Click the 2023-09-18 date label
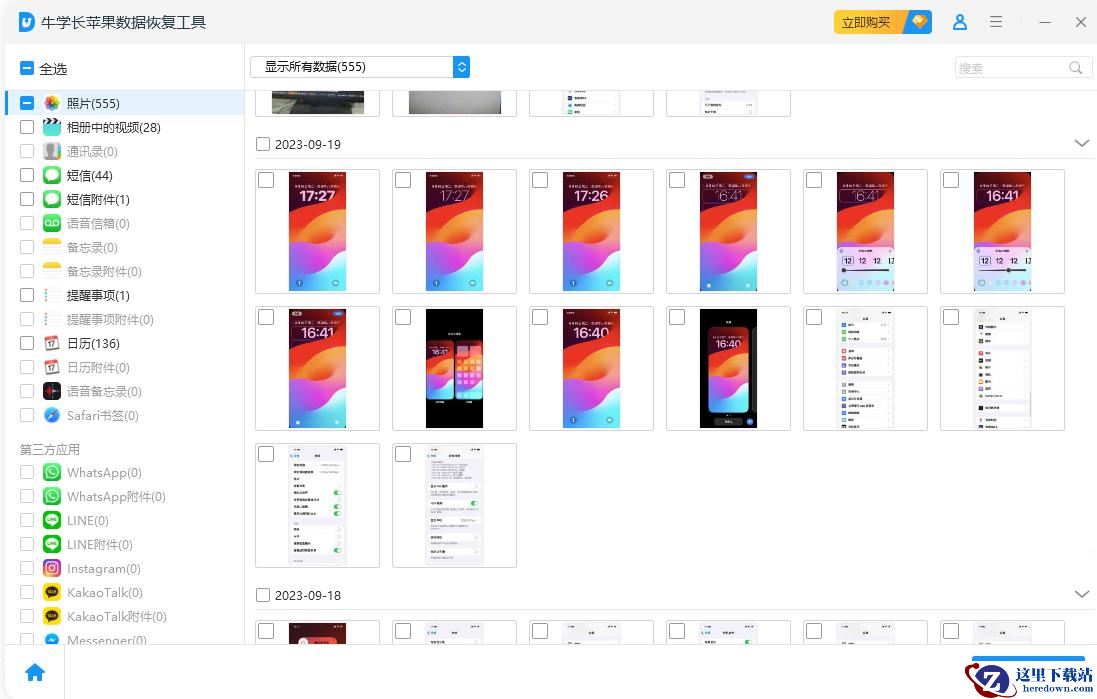This screenshot has width=1097, height=699. coord(308,595)
